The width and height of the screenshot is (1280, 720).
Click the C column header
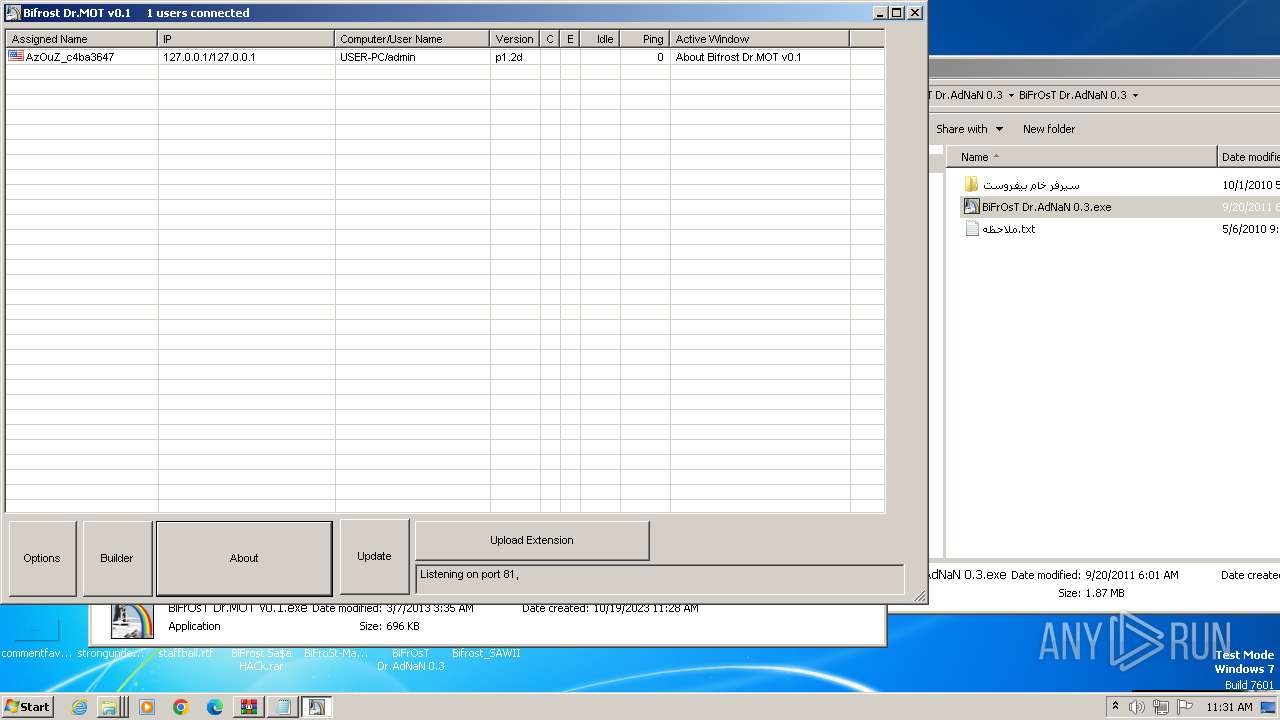(x=549, y=39)
